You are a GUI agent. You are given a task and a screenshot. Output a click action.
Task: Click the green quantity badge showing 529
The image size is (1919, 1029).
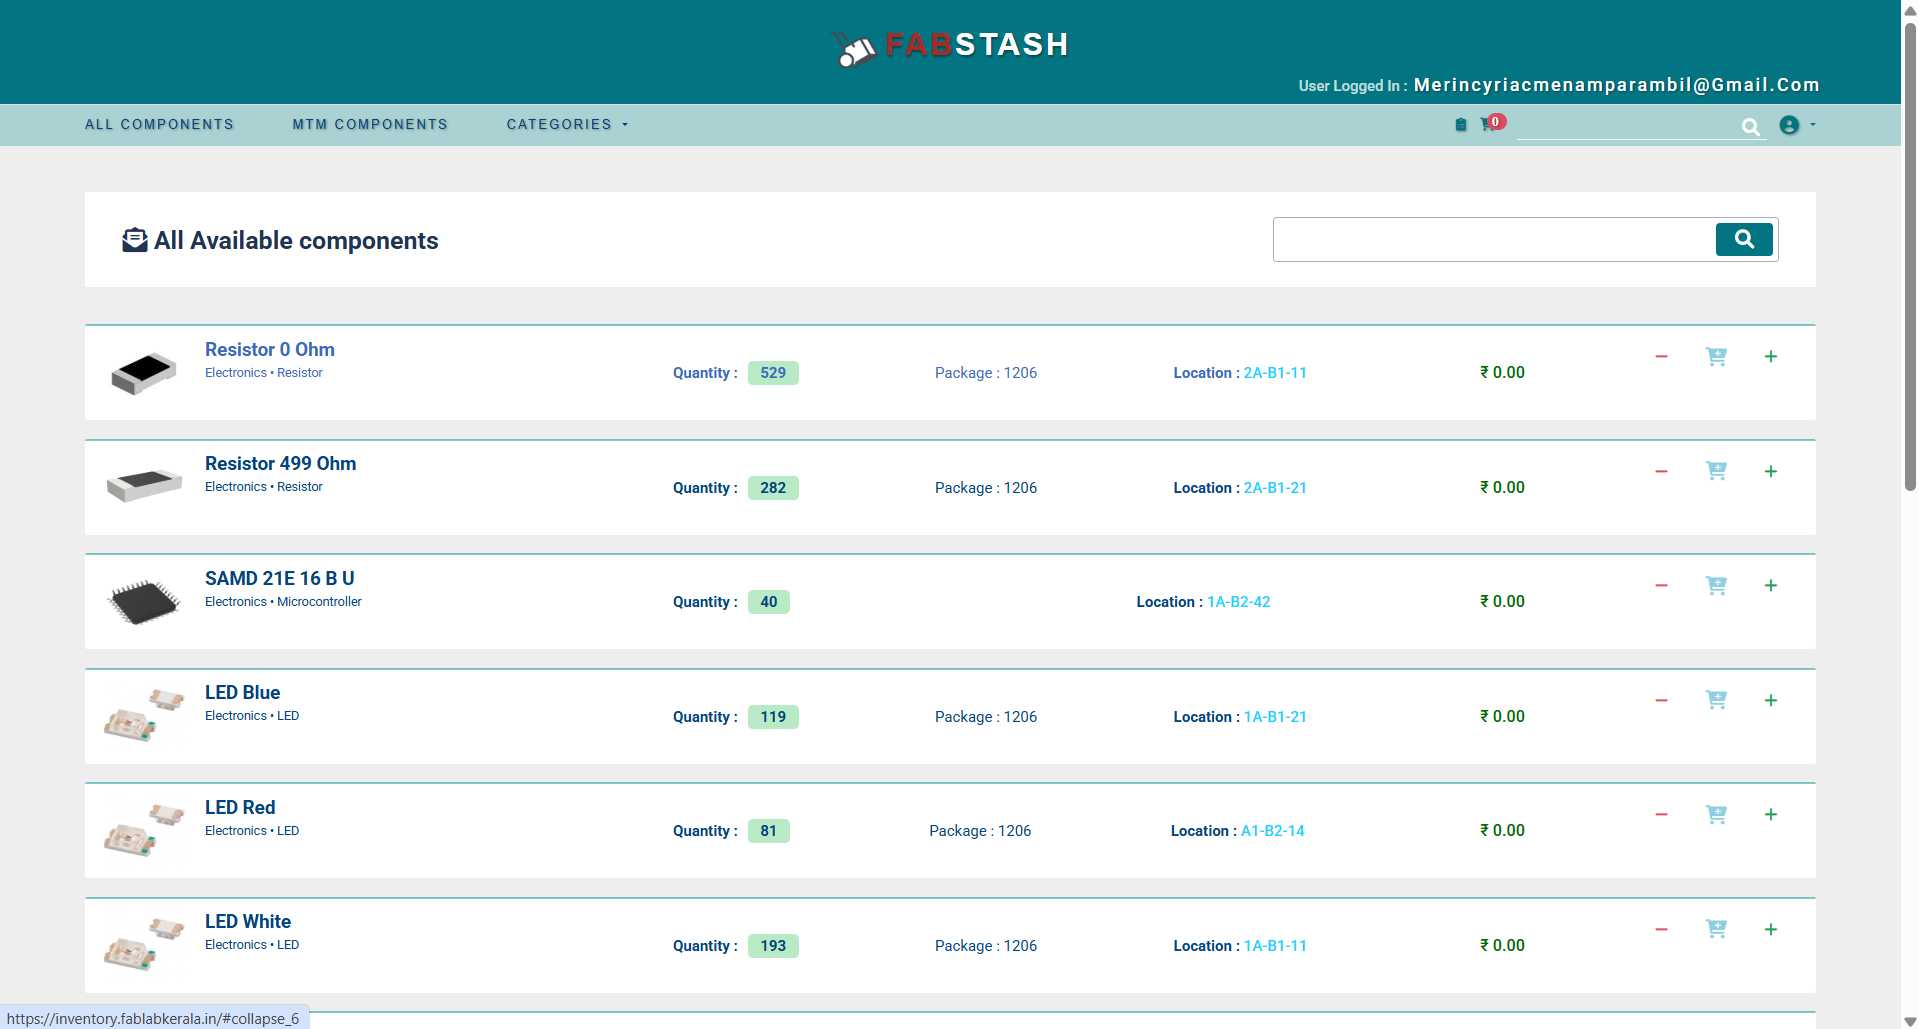click(773, 372)
